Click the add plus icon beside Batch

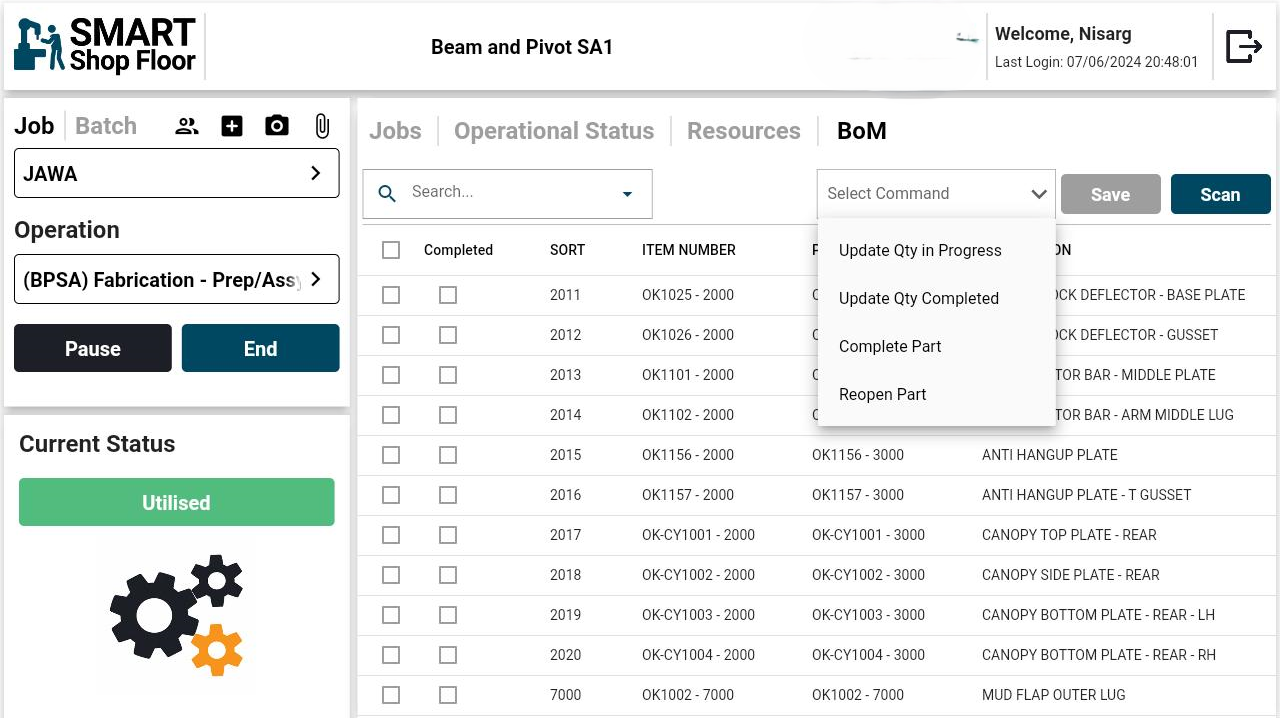click(x=232, y=126)
